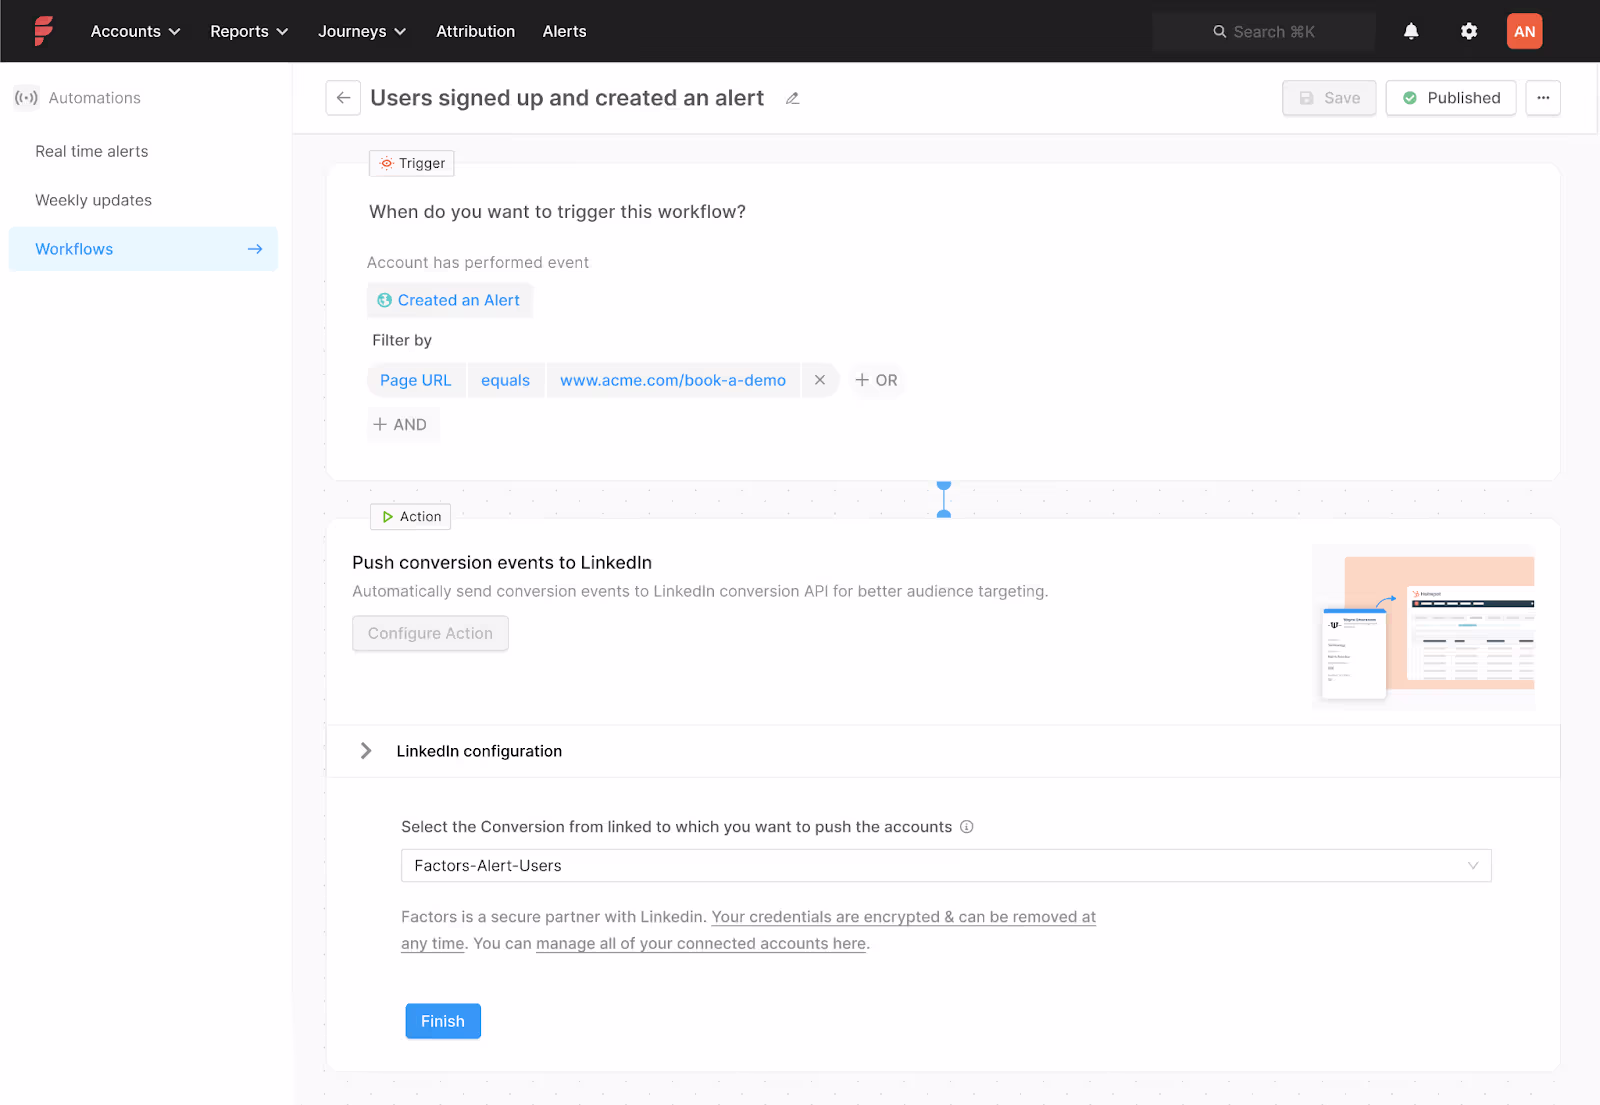This screenshot has width=1600, height=1105.
Task: Change the Page URL filter property
Action: click(415, 380)
